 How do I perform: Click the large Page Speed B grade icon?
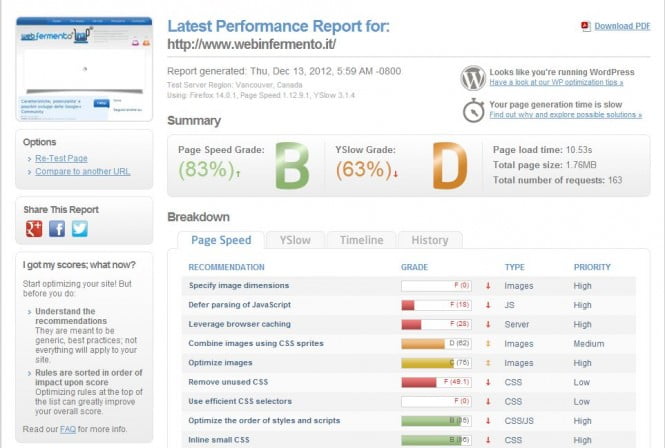292,165
